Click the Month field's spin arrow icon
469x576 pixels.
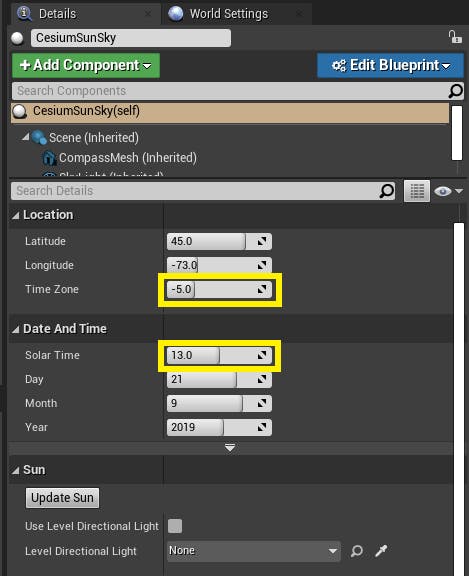click(261, 403)
